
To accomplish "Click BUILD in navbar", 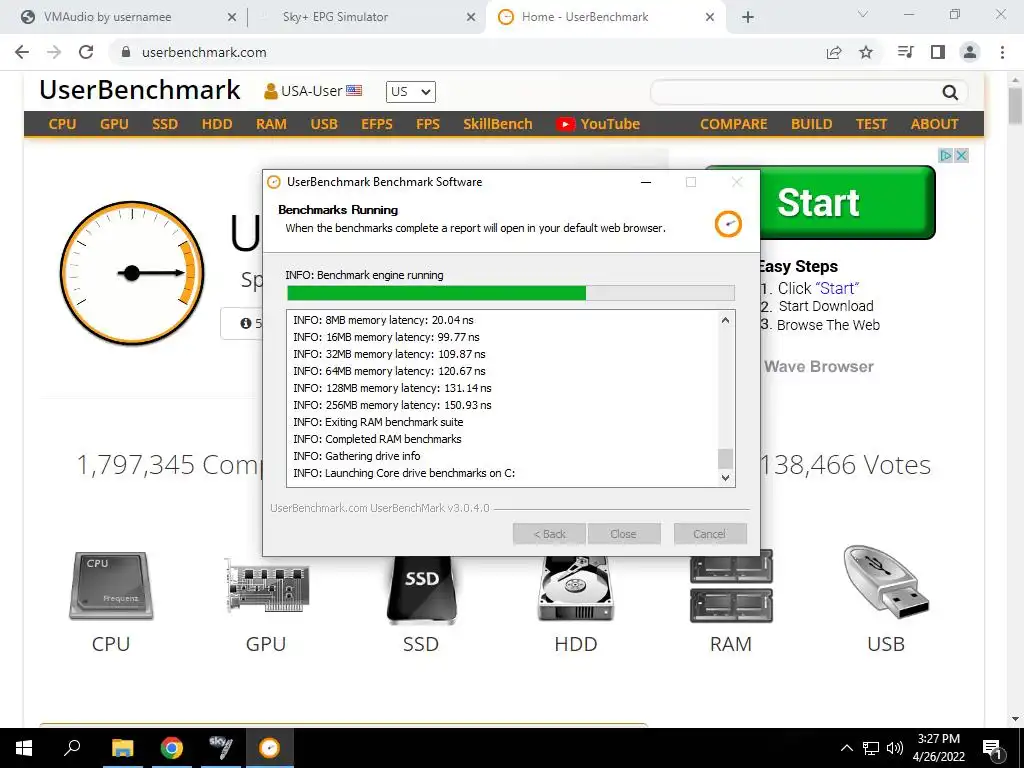I will pyautogui.click(x=811, y=124).
